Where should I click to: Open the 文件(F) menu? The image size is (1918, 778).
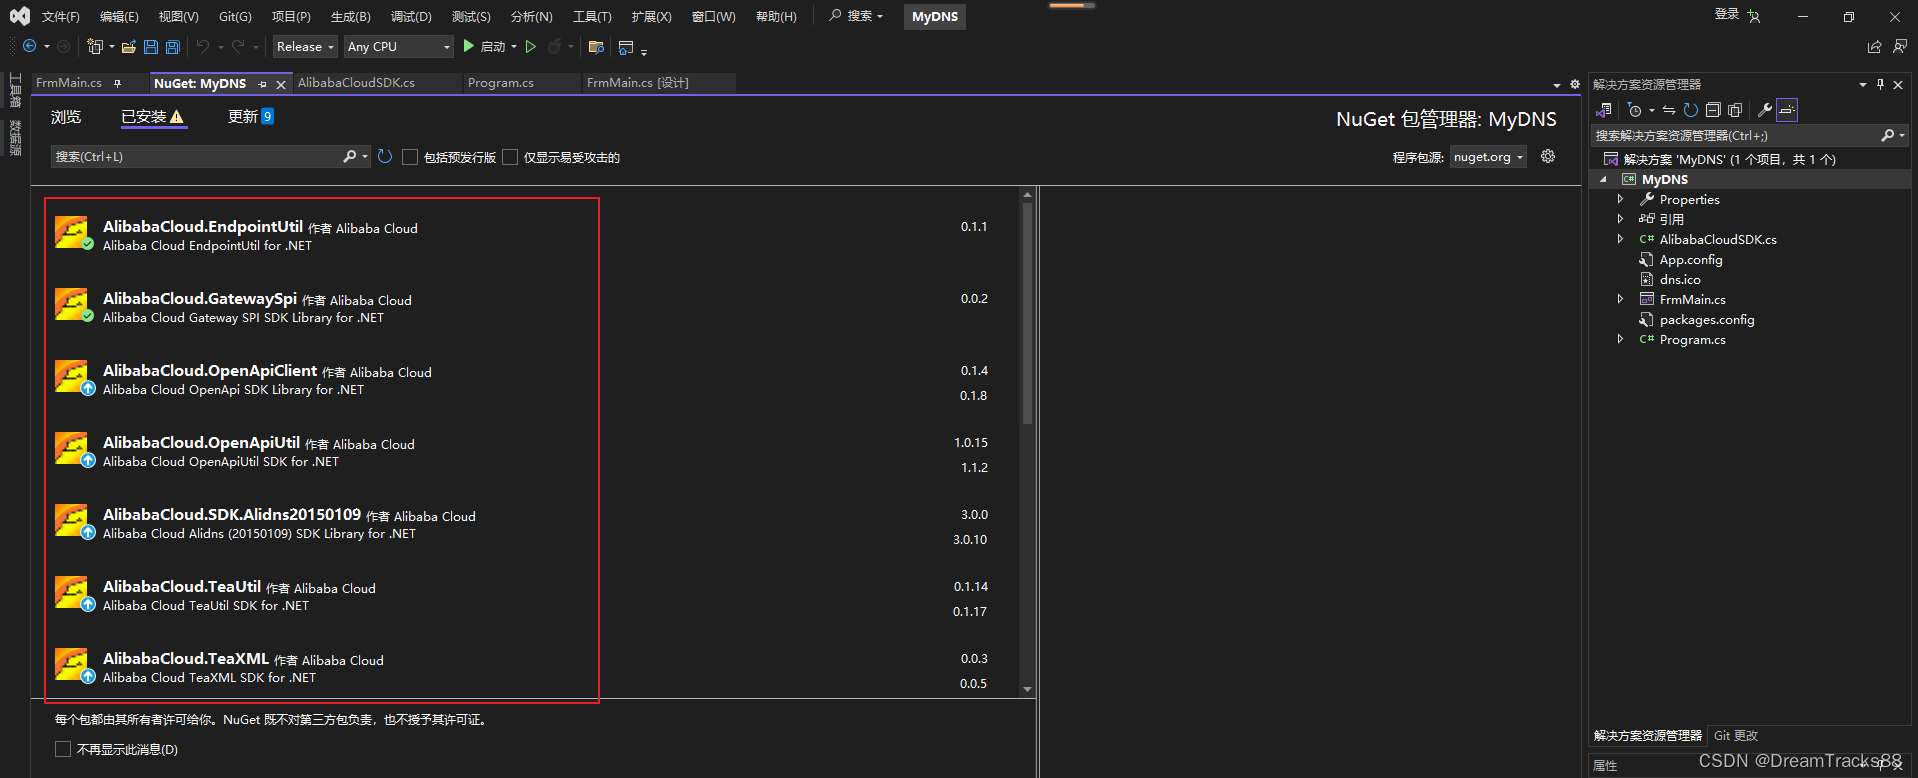pos(60,17)
